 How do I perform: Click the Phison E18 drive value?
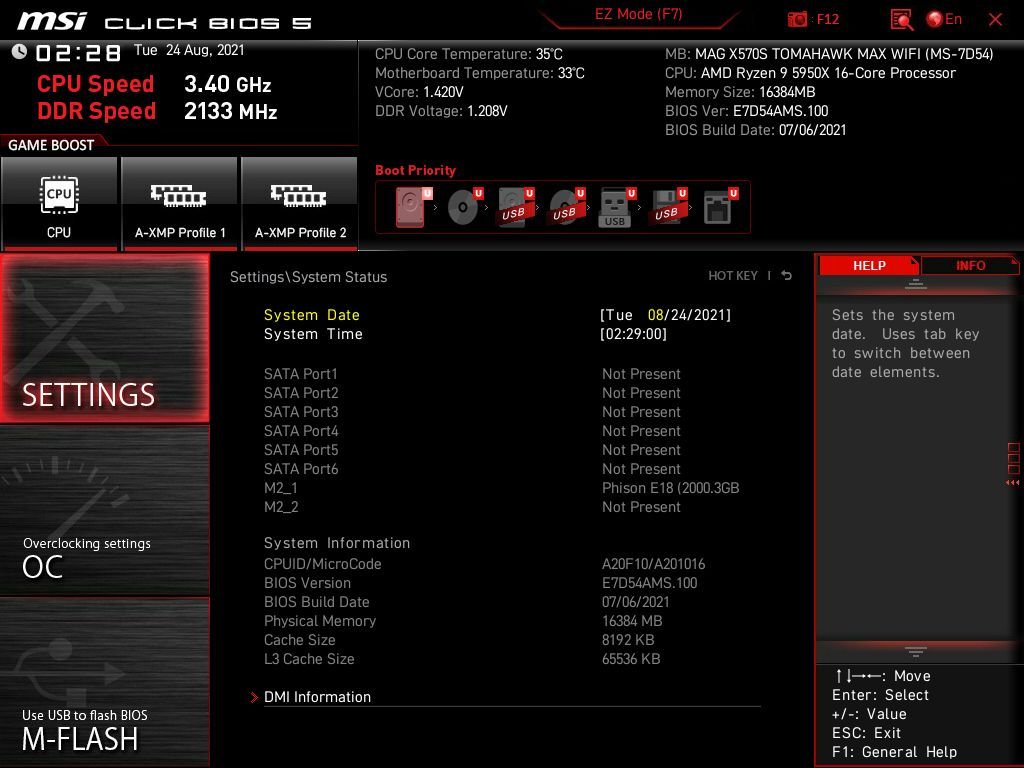pos(670,488)
